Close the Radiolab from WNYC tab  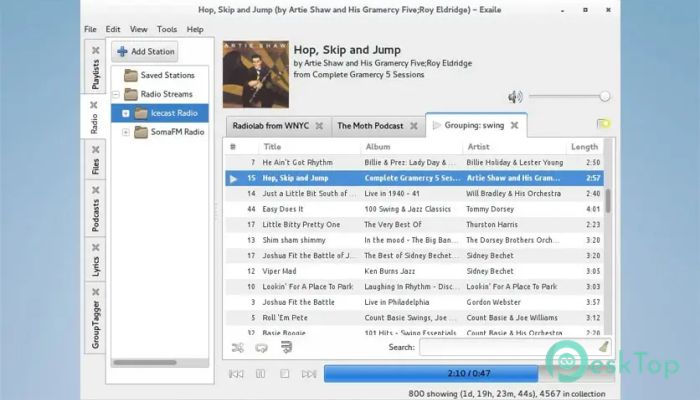click(x=319, y=126)
